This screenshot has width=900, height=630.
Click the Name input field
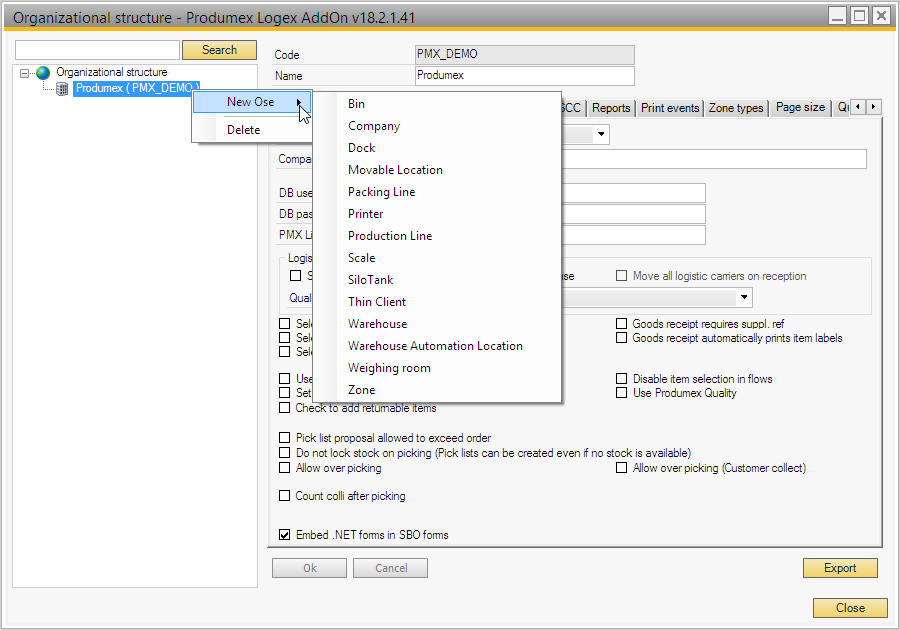pos(524,76)
